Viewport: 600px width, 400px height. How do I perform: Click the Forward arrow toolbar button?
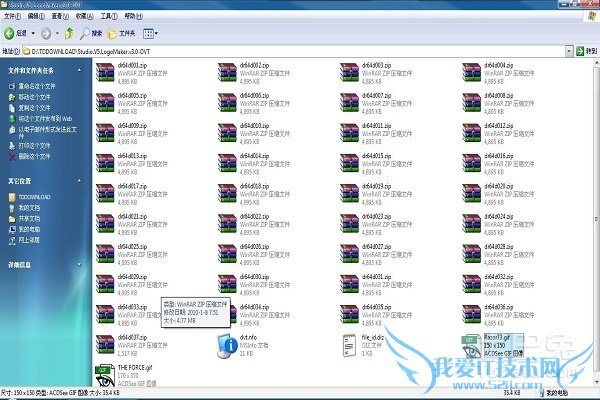coord(46,34)
